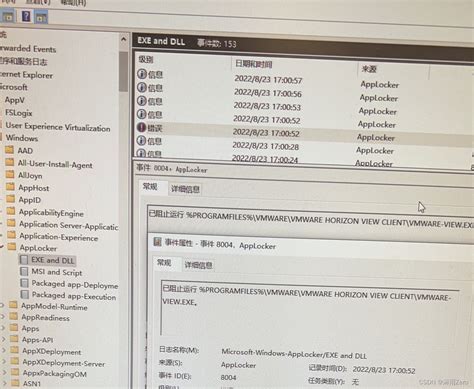Select the AppV tree entry
This screenshot has width=474, height=389.
tap(14, 100)
